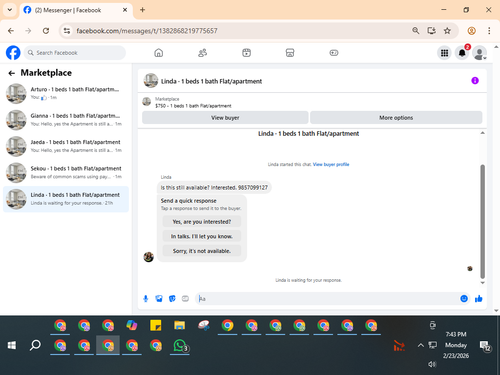Open Sticky Notes from the taskbar
This screenshot has height=375, width=500.
156,325
